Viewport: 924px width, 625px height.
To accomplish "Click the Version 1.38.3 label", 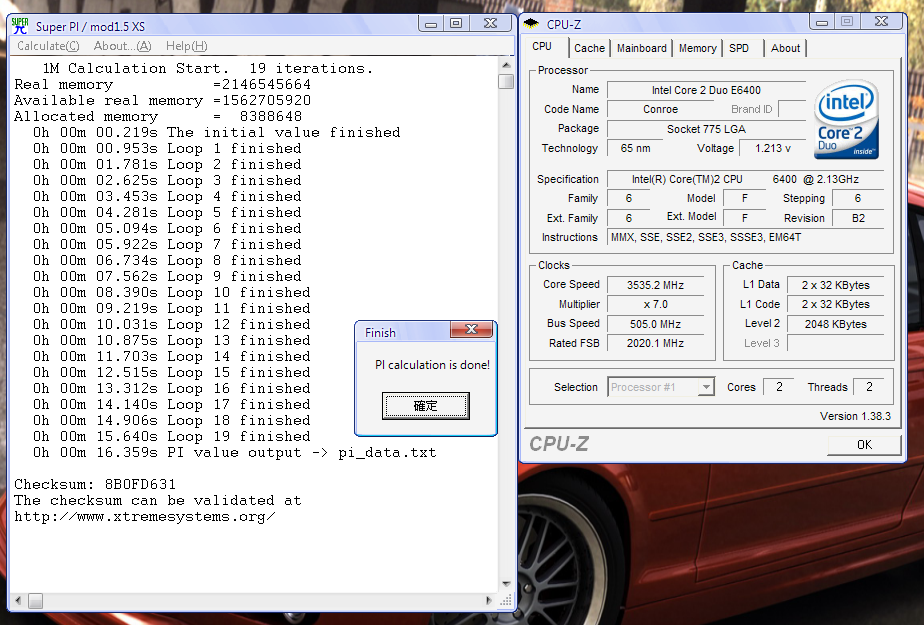I will [x=855, y=416].
